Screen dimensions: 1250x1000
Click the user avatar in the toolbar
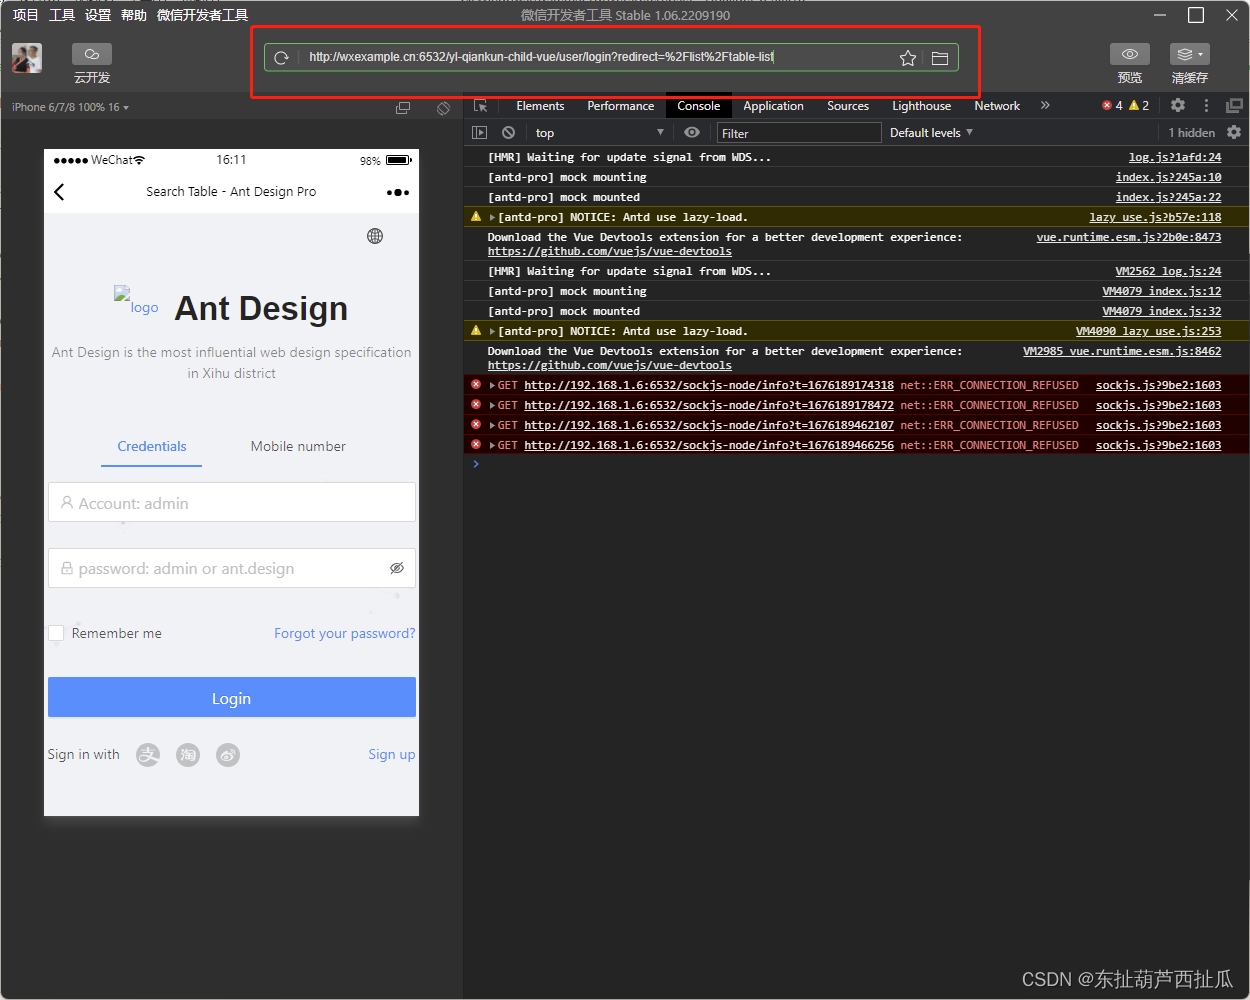pyautogui.click(x=27, y=58)
